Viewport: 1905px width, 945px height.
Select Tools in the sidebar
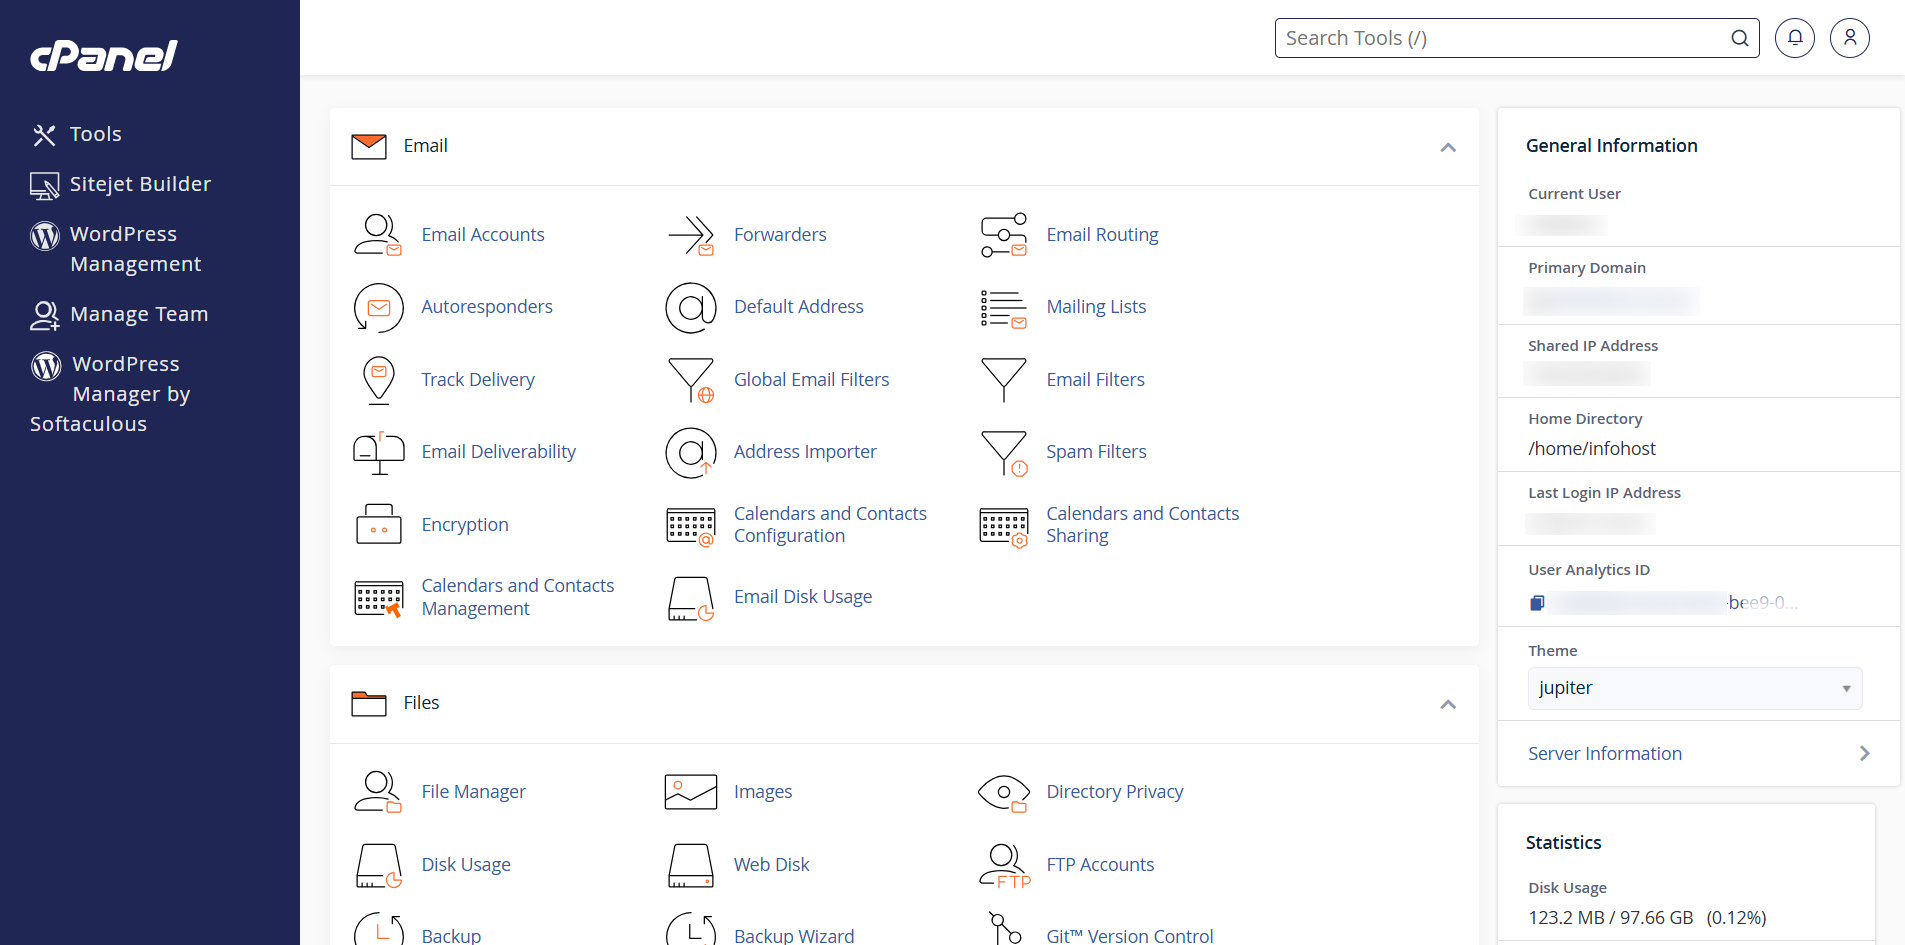(x=77, y=134)
